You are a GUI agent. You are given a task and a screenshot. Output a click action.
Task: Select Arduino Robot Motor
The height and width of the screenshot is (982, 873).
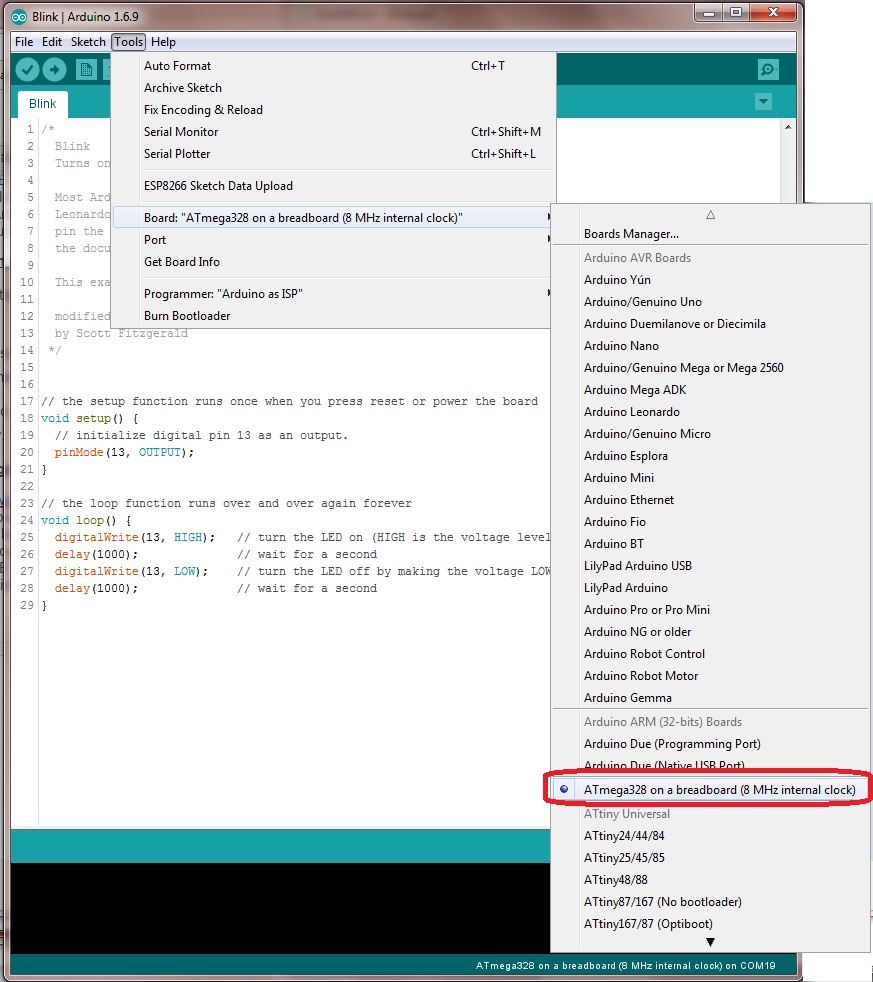[710, 676]
